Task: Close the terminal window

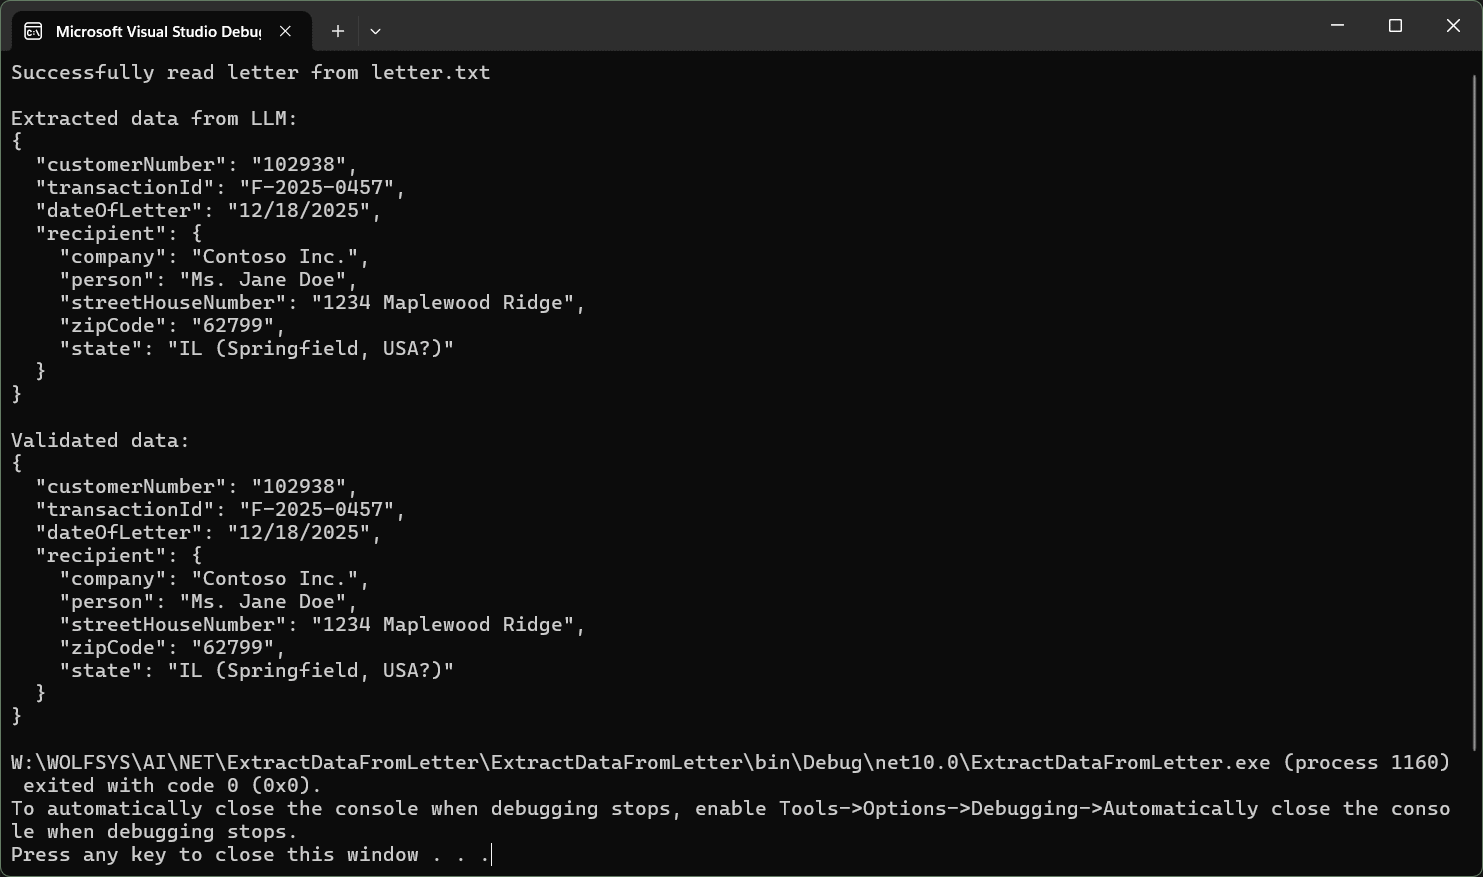Action: pos(1453,26)
